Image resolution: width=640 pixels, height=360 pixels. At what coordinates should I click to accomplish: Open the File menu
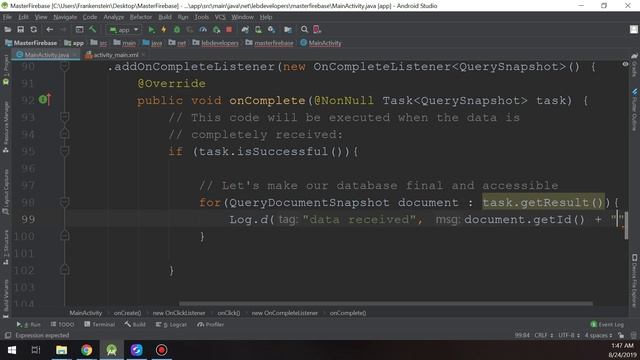pyautogui.click(x=7, y=17)
